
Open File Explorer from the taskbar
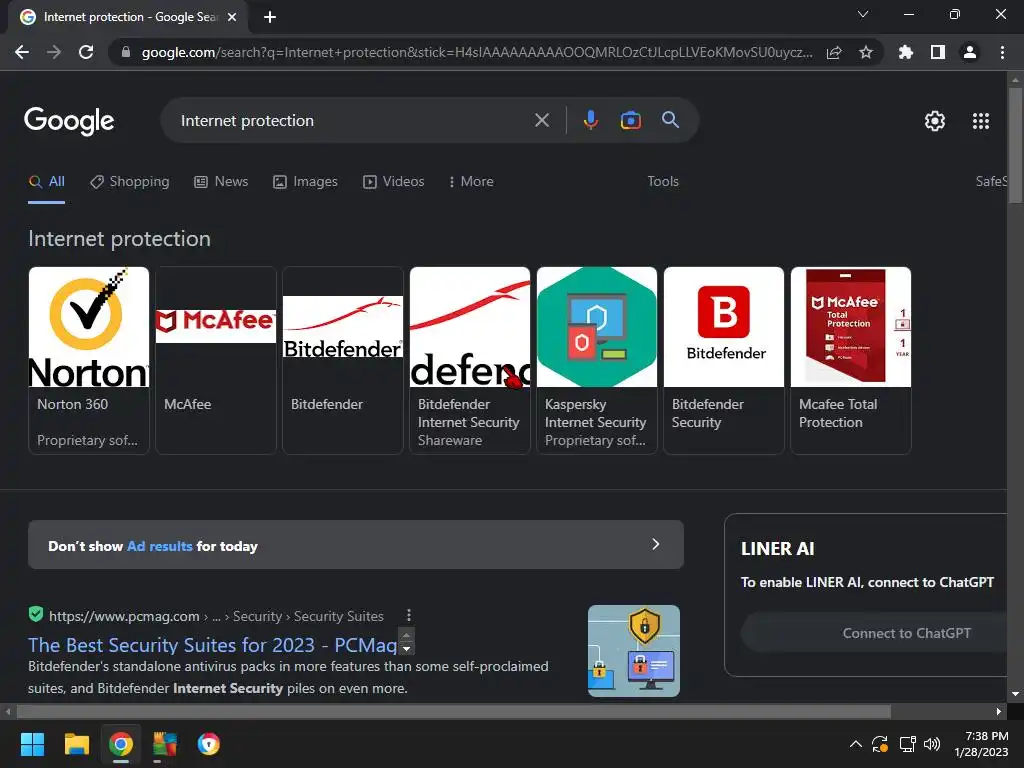pos(76,744)
